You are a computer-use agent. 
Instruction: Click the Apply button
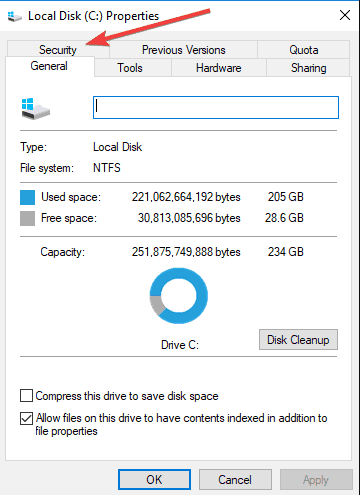316,480
